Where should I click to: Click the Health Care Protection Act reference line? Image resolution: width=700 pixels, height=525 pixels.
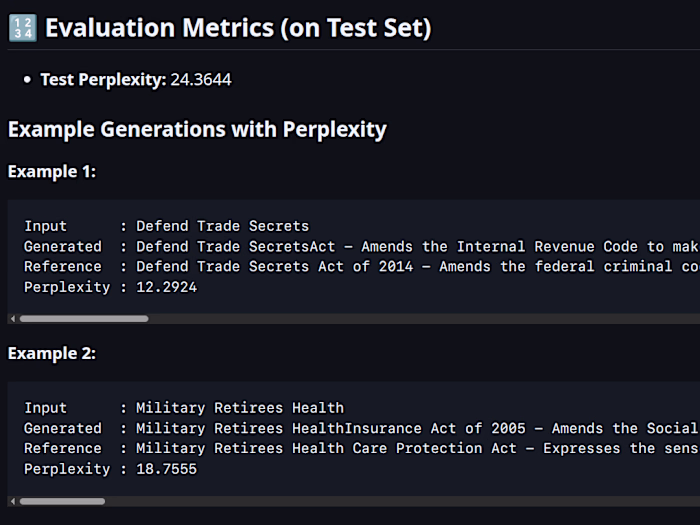tap(360, 448)
